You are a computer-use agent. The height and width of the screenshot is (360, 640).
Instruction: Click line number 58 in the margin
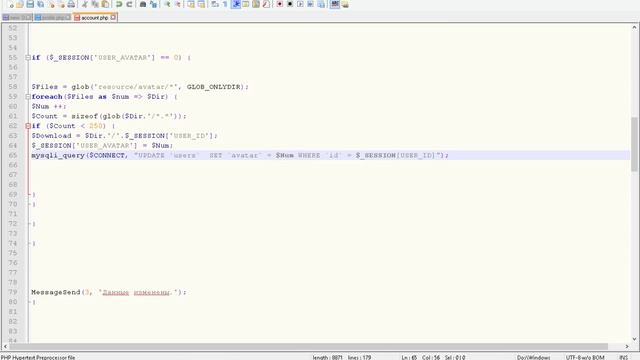point(13,87)
